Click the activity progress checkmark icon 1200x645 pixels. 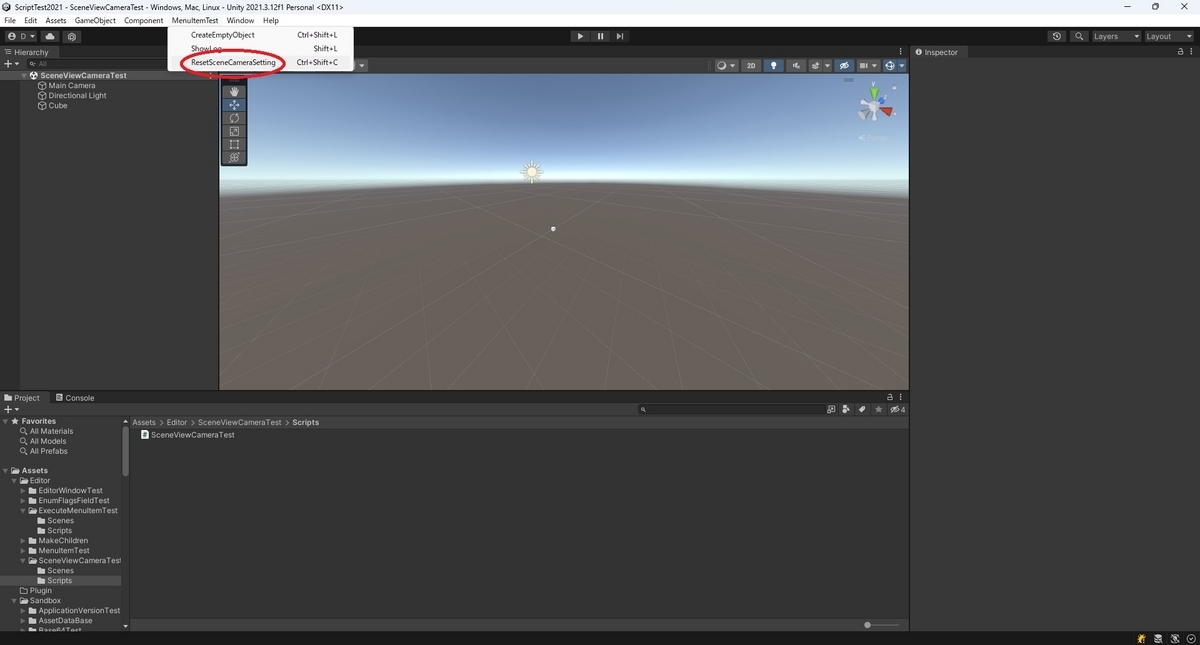(1190, 638)
